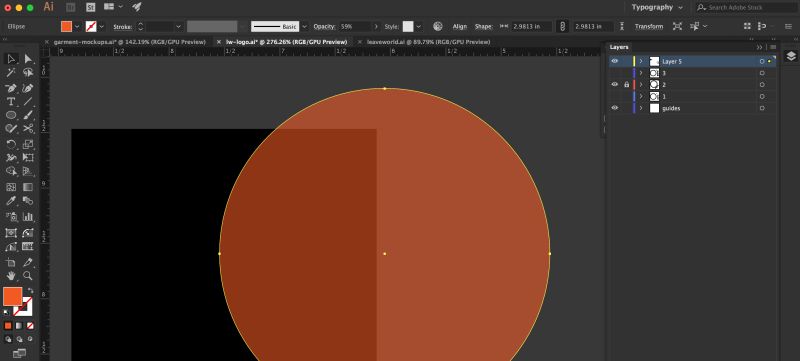Image resolution: width=800 pixels, height=361 pixels.
Task: Click the Shape properties link
Action: click(484, 27)
